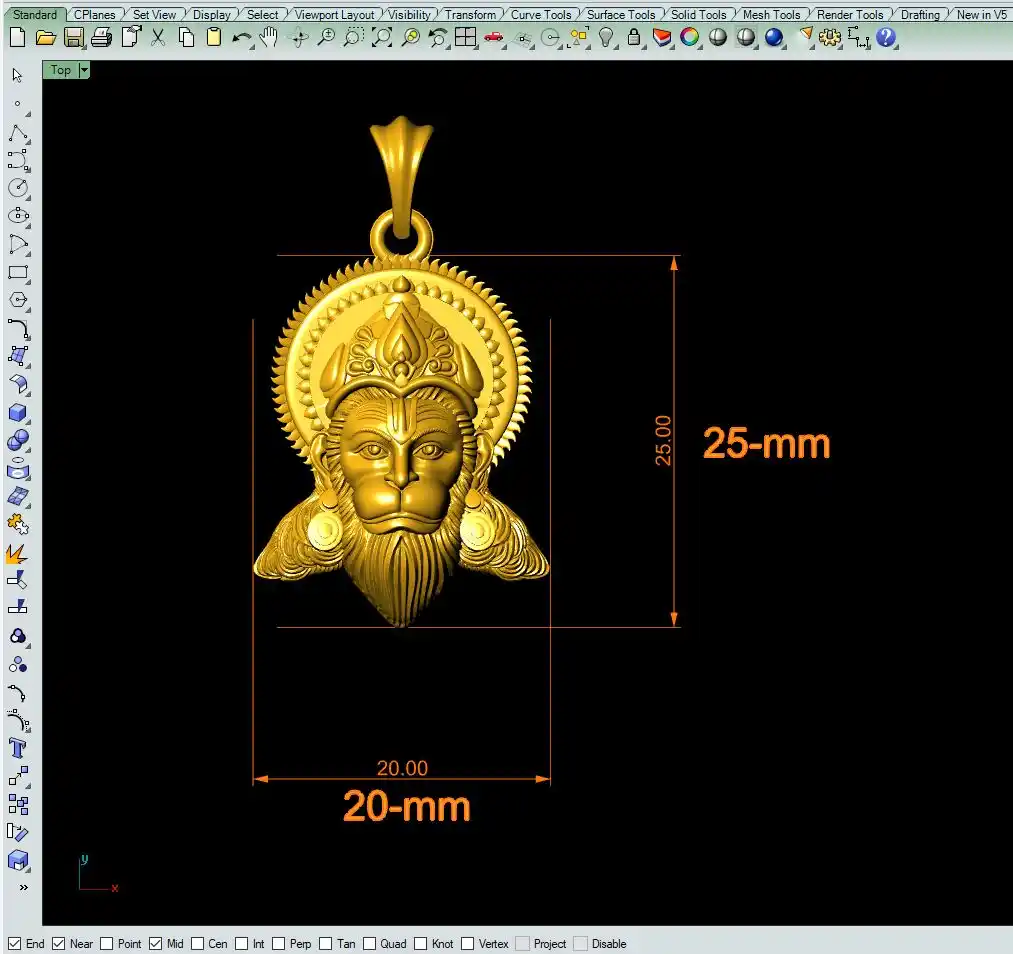Select the Text object tool
Viewport: 1013px width, 954px height.
coord(17,748)
